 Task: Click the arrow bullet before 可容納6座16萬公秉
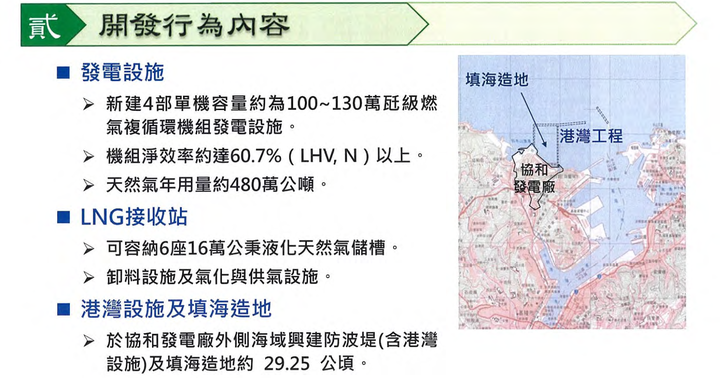(88, 249)
